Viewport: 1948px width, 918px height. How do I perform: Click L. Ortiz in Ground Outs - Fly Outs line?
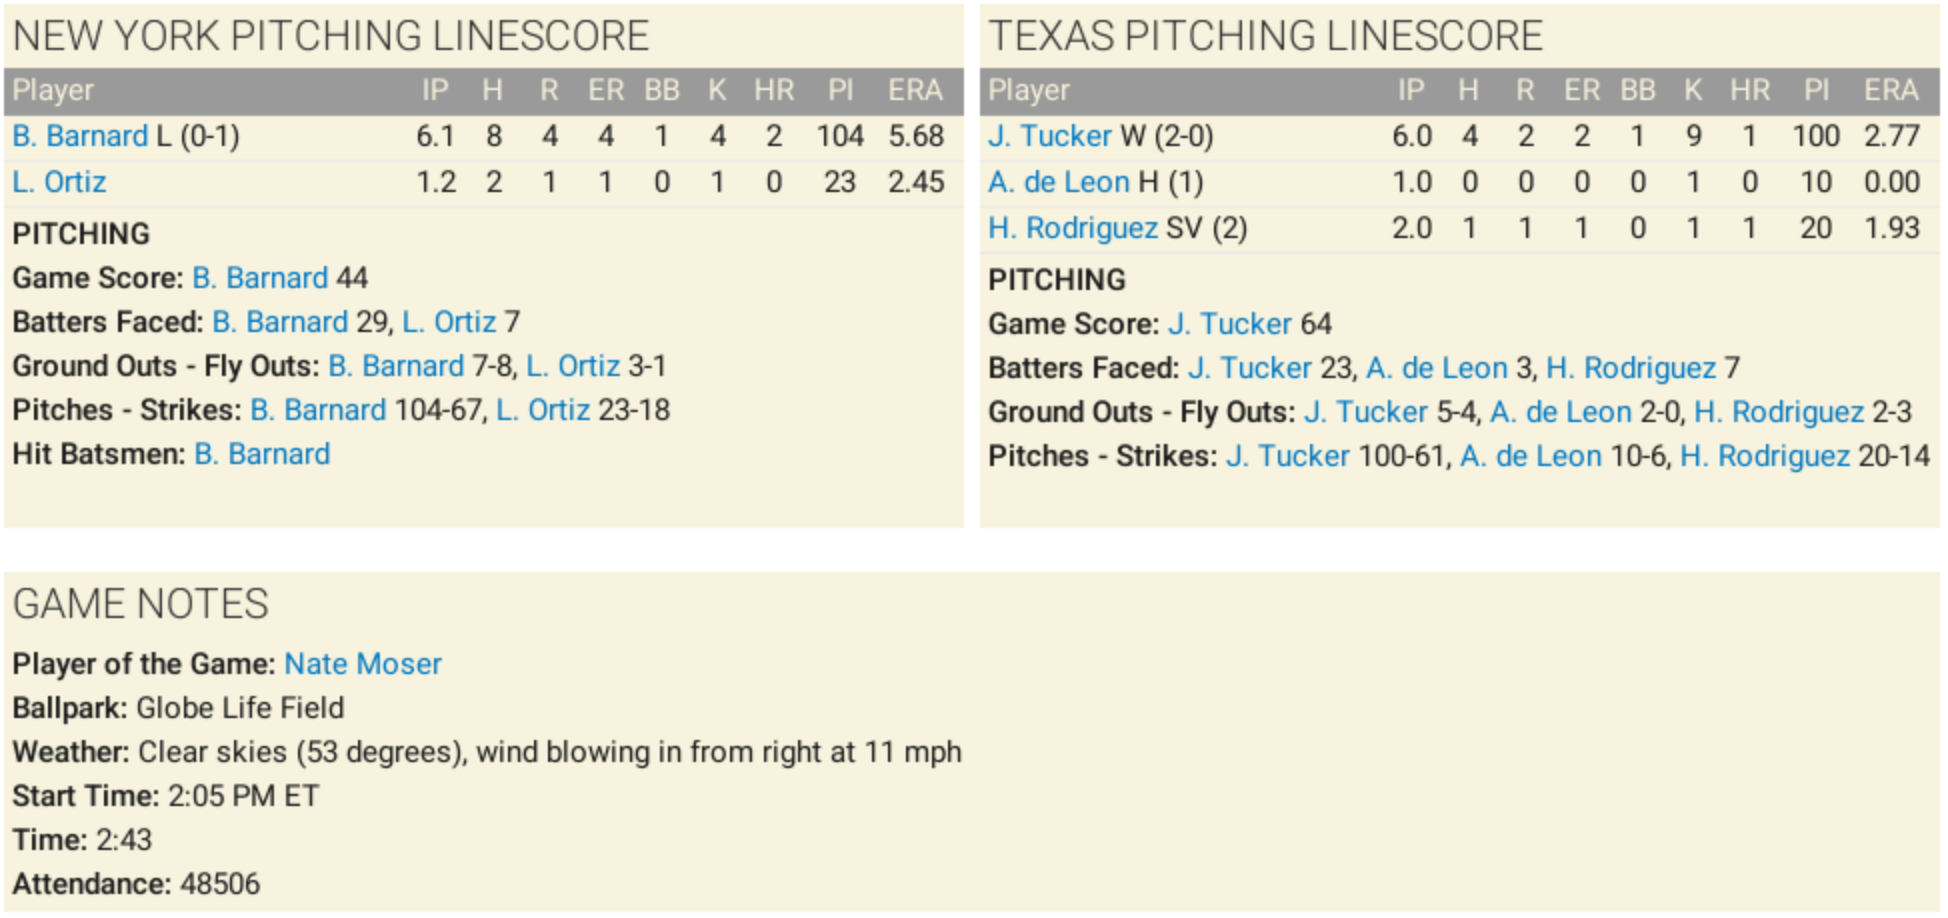[573, 366]
